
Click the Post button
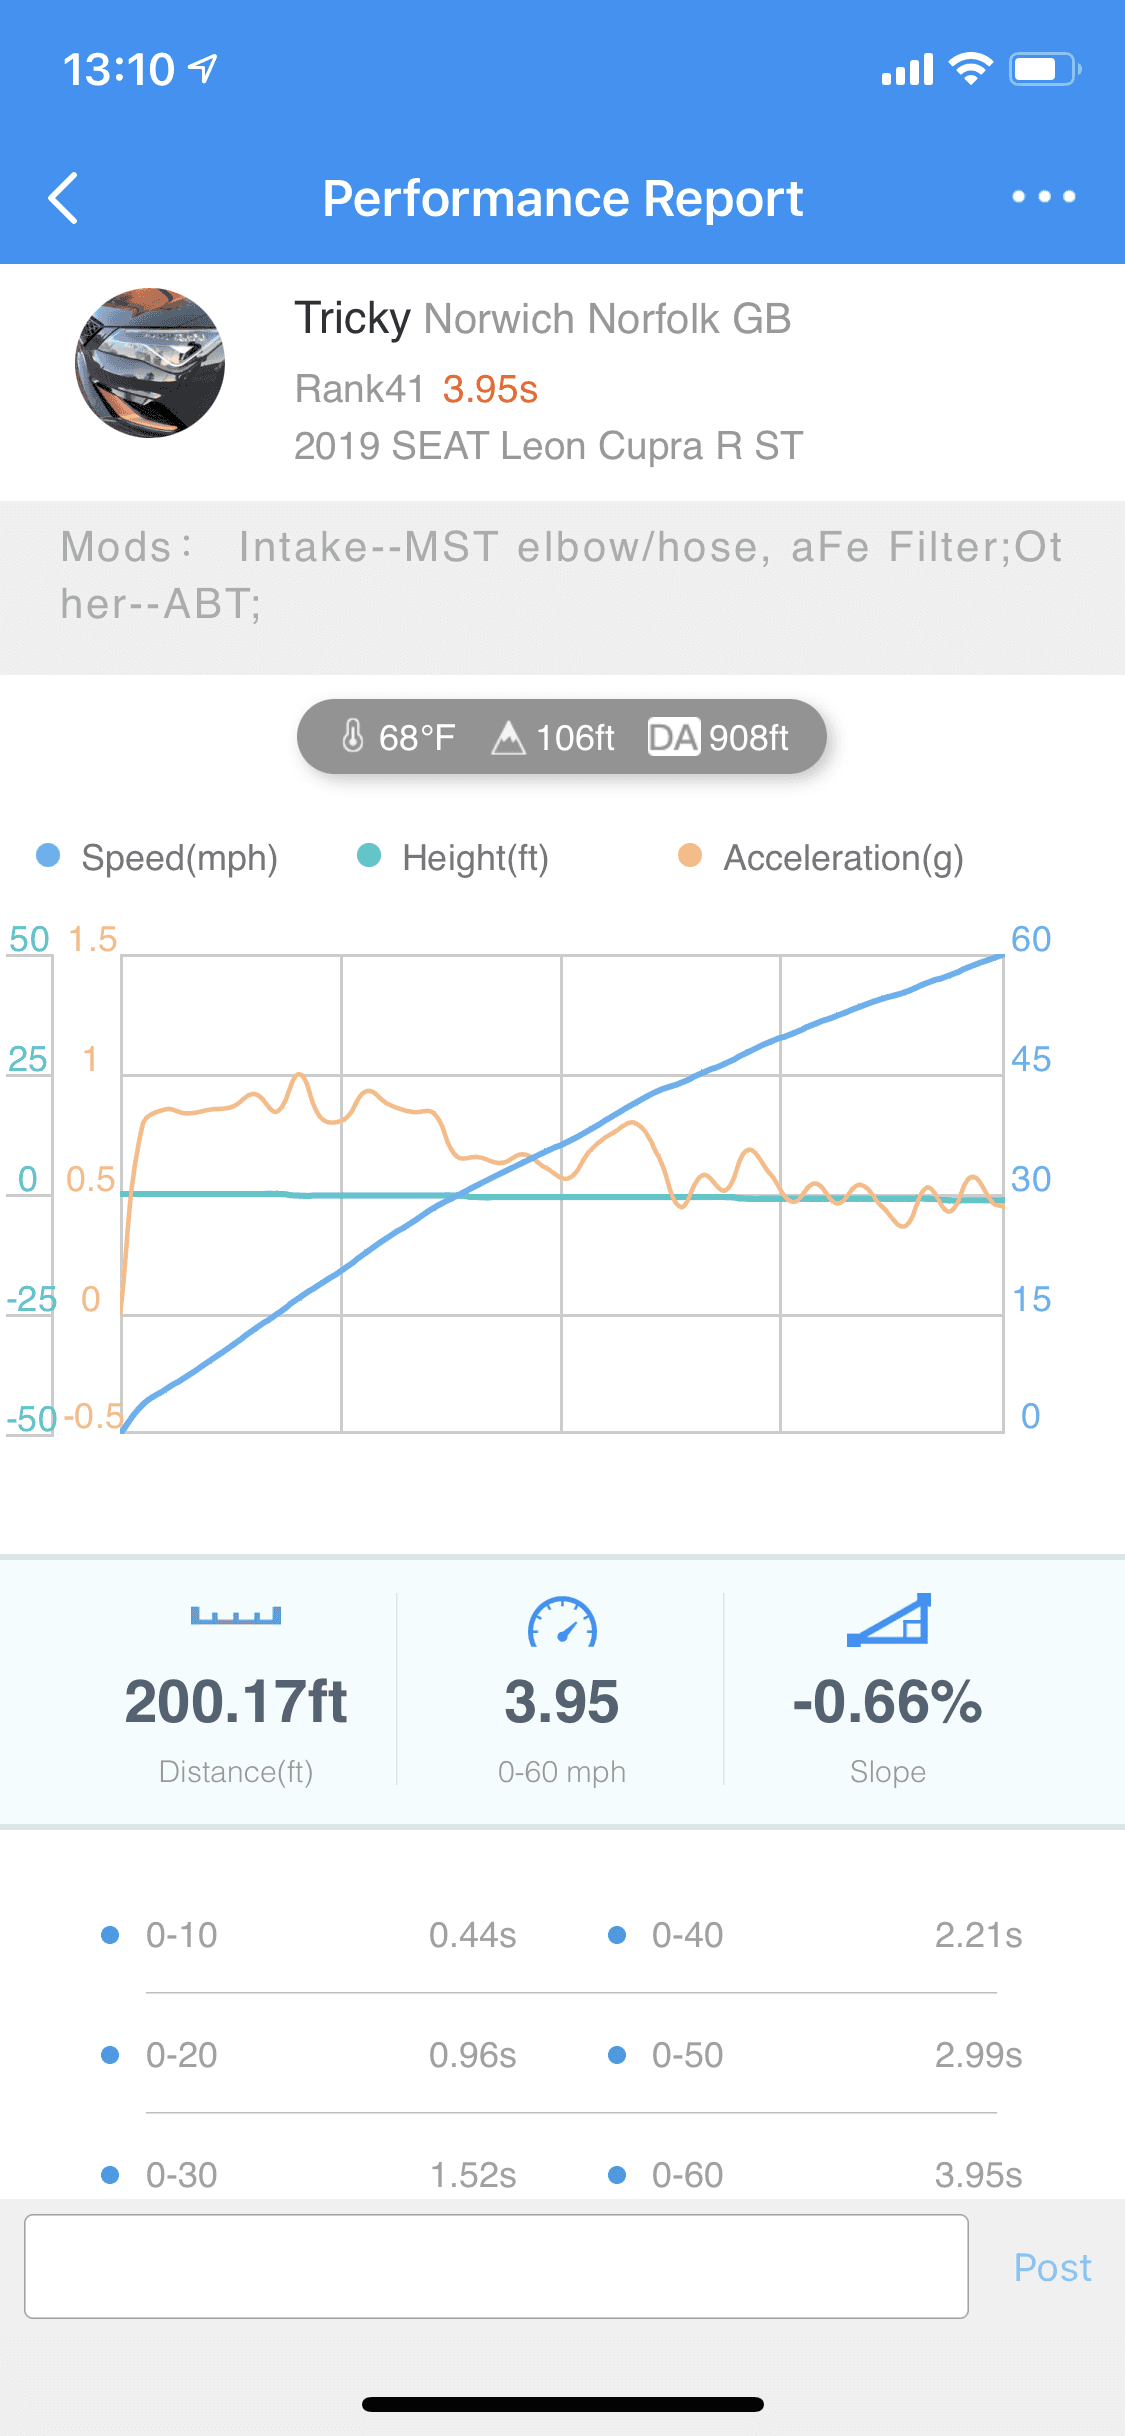click(1052, 2267)
